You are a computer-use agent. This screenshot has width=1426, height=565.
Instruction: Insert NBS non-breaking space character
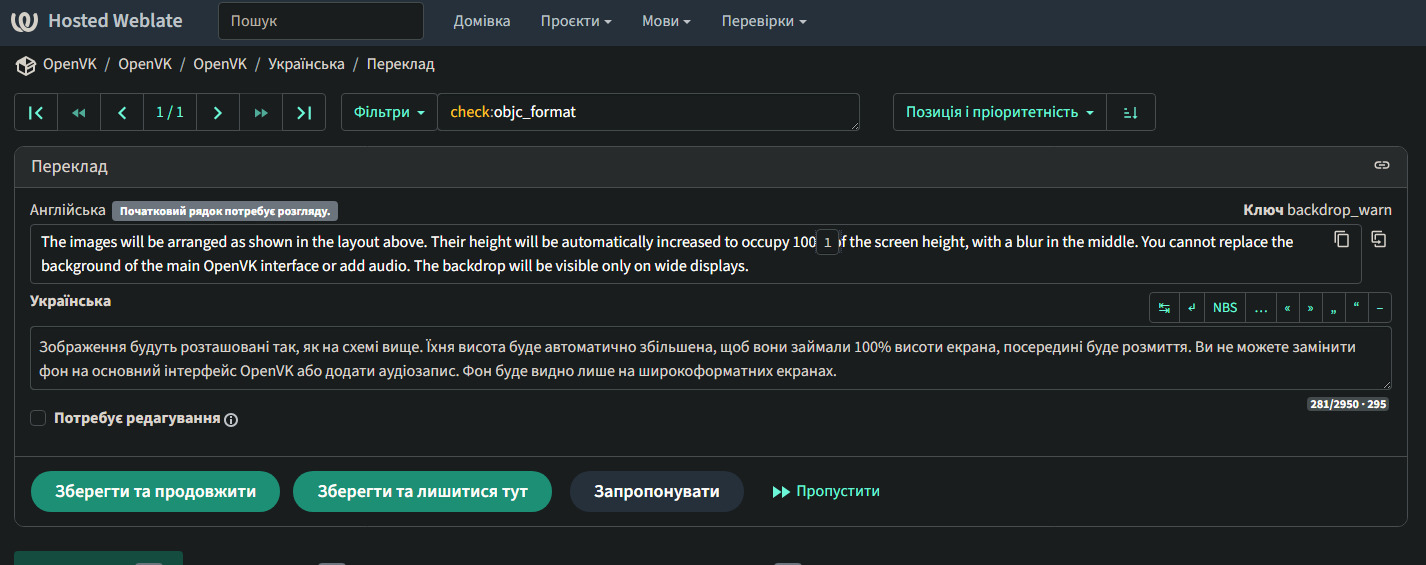tap(1225, 308)
